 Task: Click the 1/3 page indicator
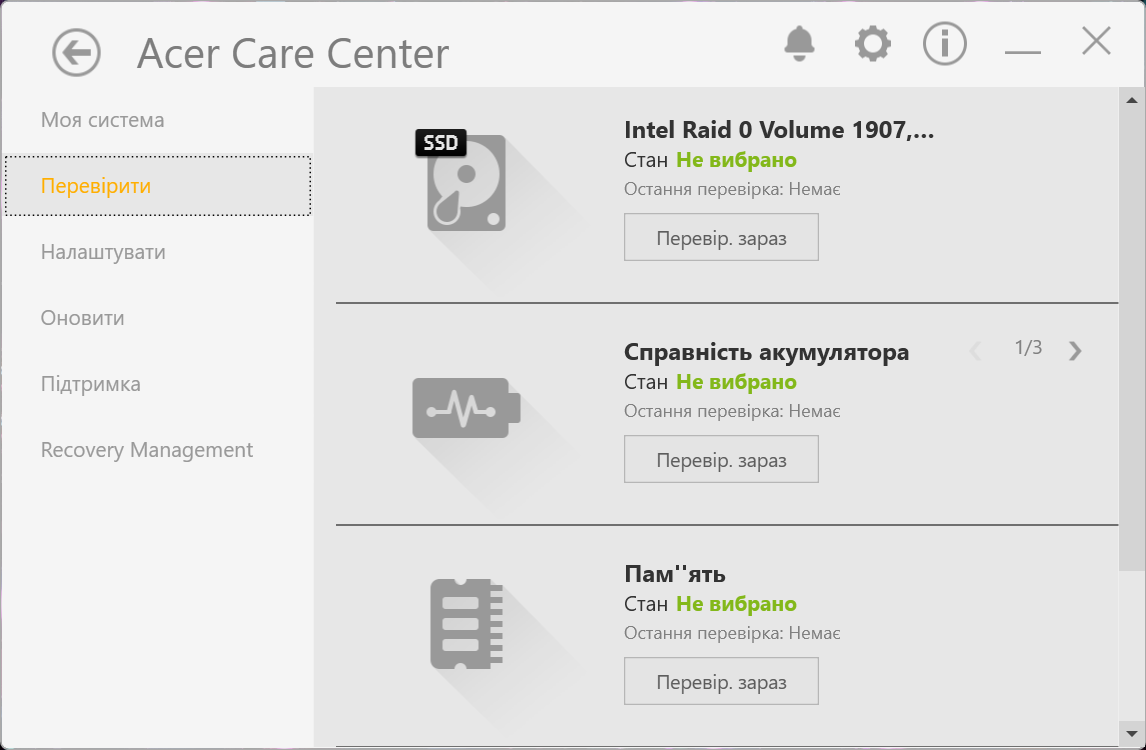pyautogui.click(x=1028, y=348)
